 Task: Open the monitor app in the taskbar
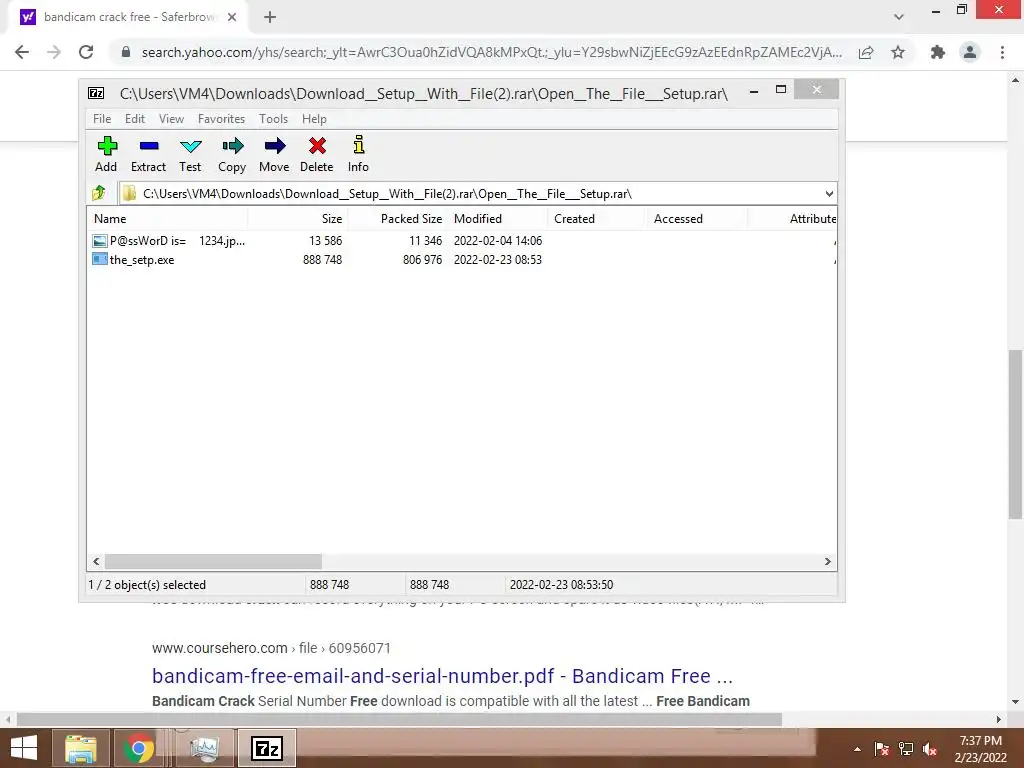205,748
